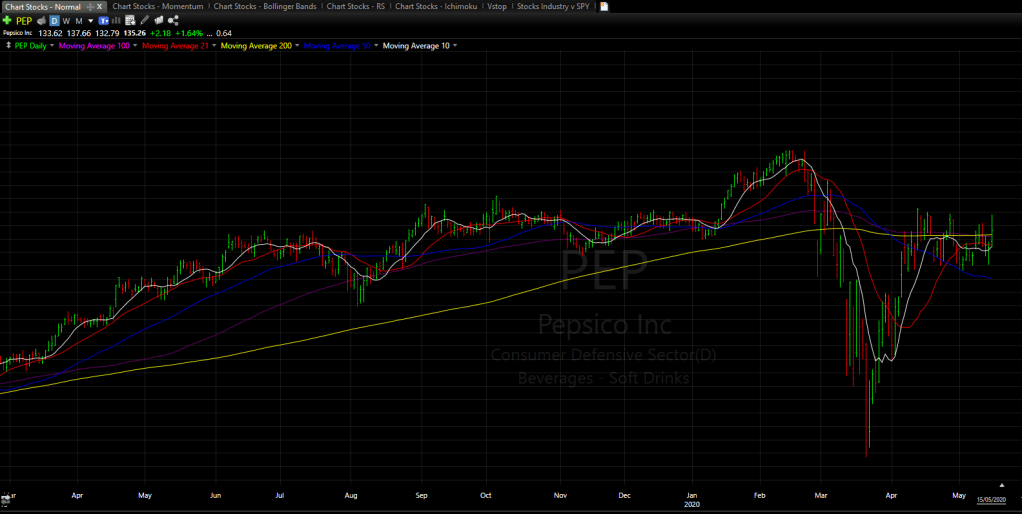
Task: Click the list/watchlist icon beside PEP
Action: [41, 20]
